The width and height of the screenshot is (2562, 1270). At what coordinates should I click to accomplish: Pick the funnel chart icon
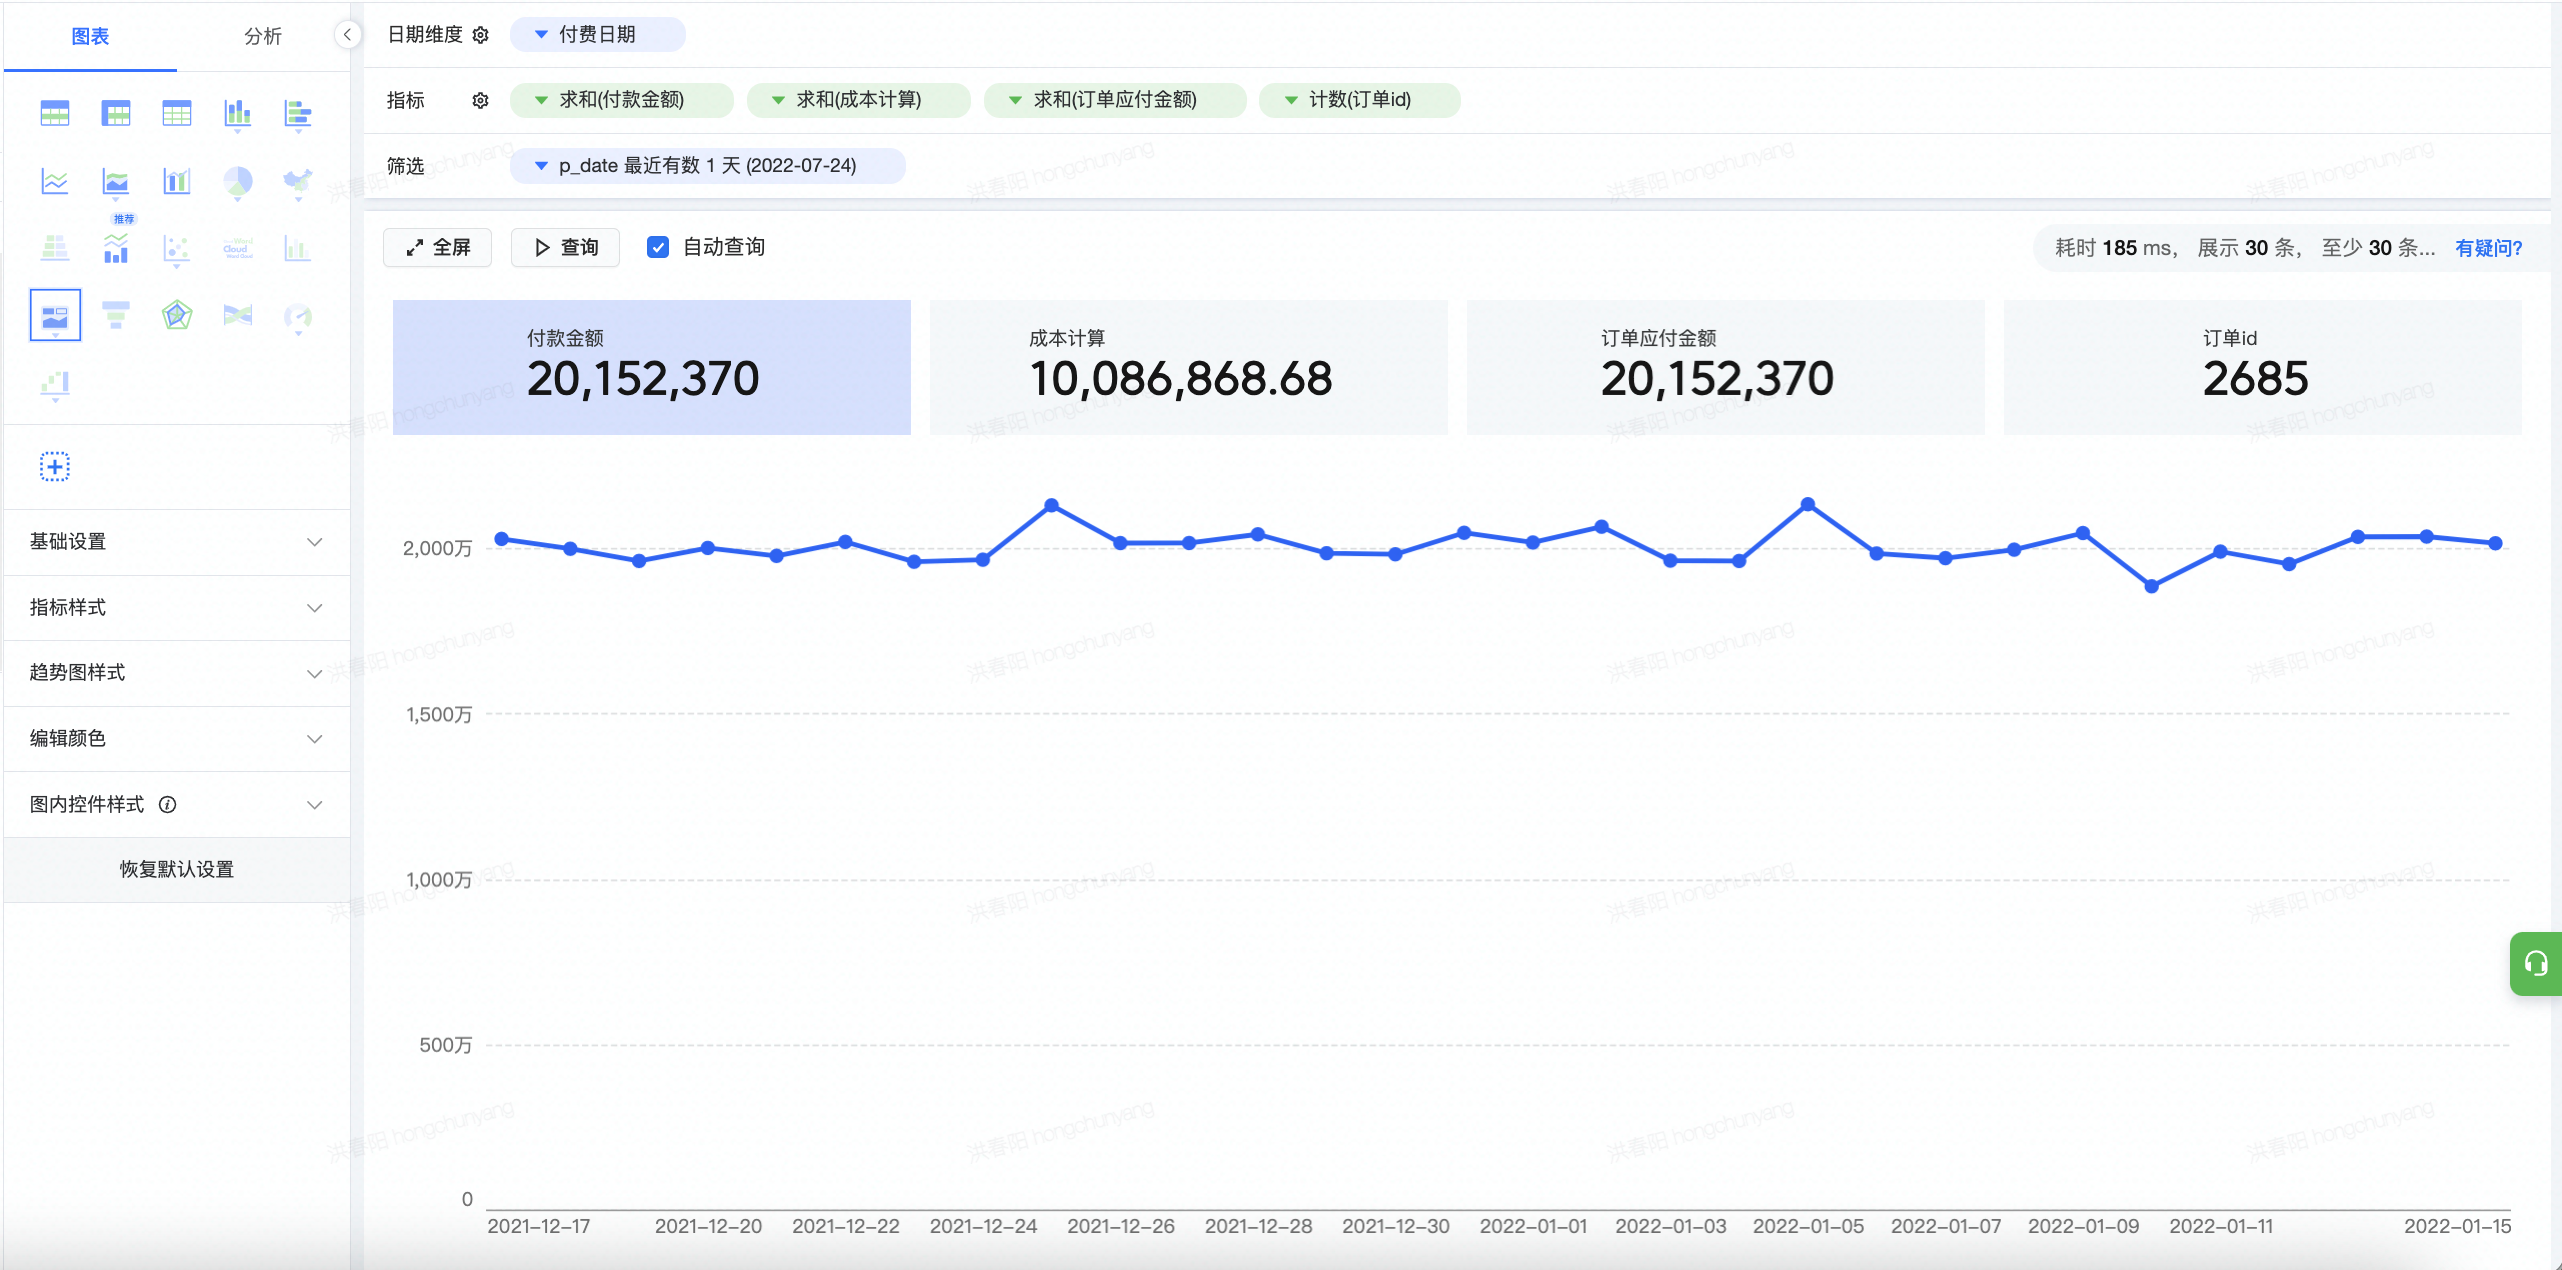coord(116,316)
